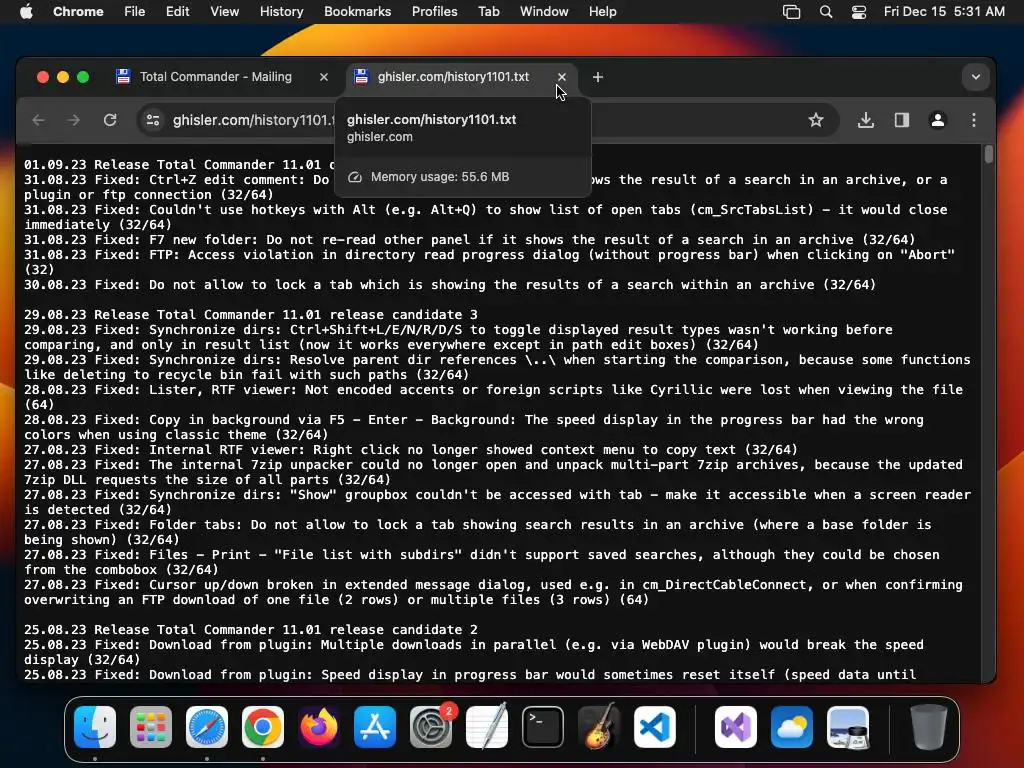This screenshot has width=1024, height=768.
Task: Click the "30.08.23 Fixed: Do not allow to lock a tab" line
Action: coord(450,285)
